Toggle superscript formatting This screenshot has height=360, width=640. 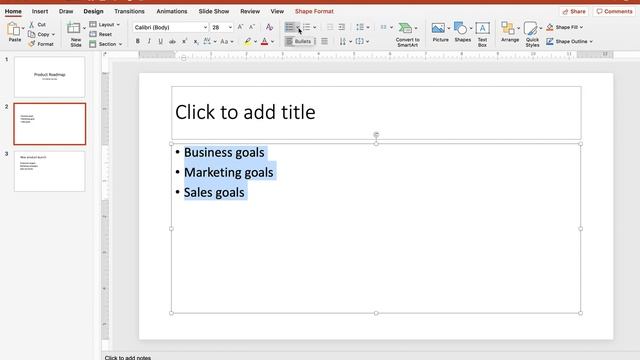tap(184, 41)
